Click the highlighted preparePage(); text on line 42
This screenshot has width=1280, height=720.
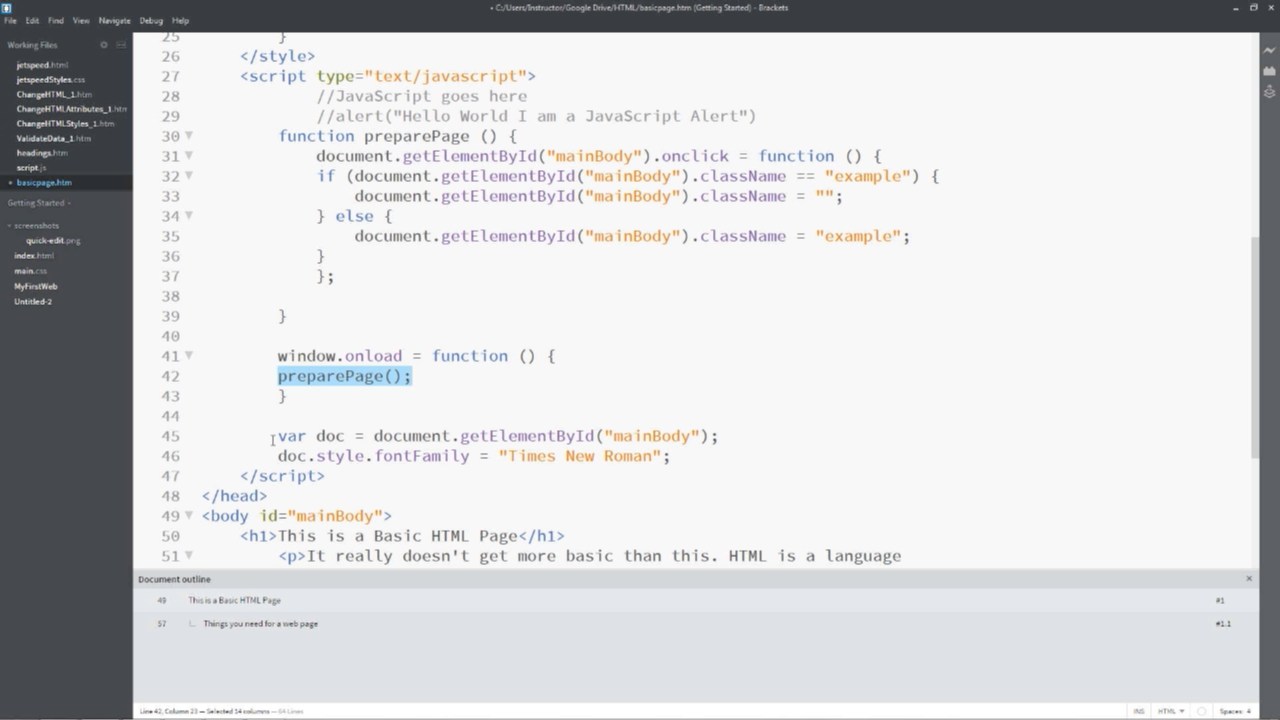(344, 376)
